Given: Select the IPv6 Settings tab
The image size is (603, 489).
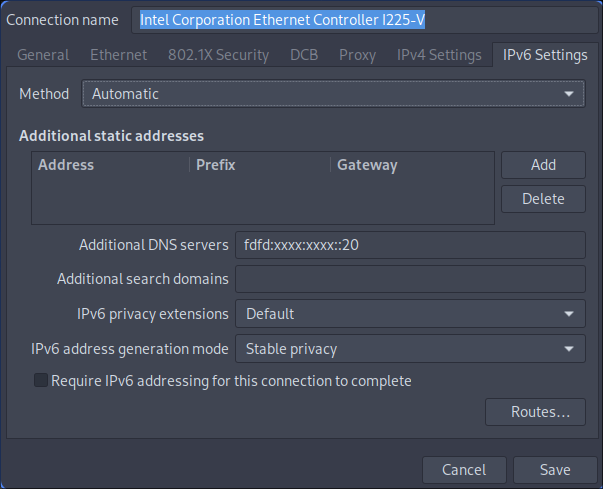Looking at the screenshot, I should pos(545,55).
